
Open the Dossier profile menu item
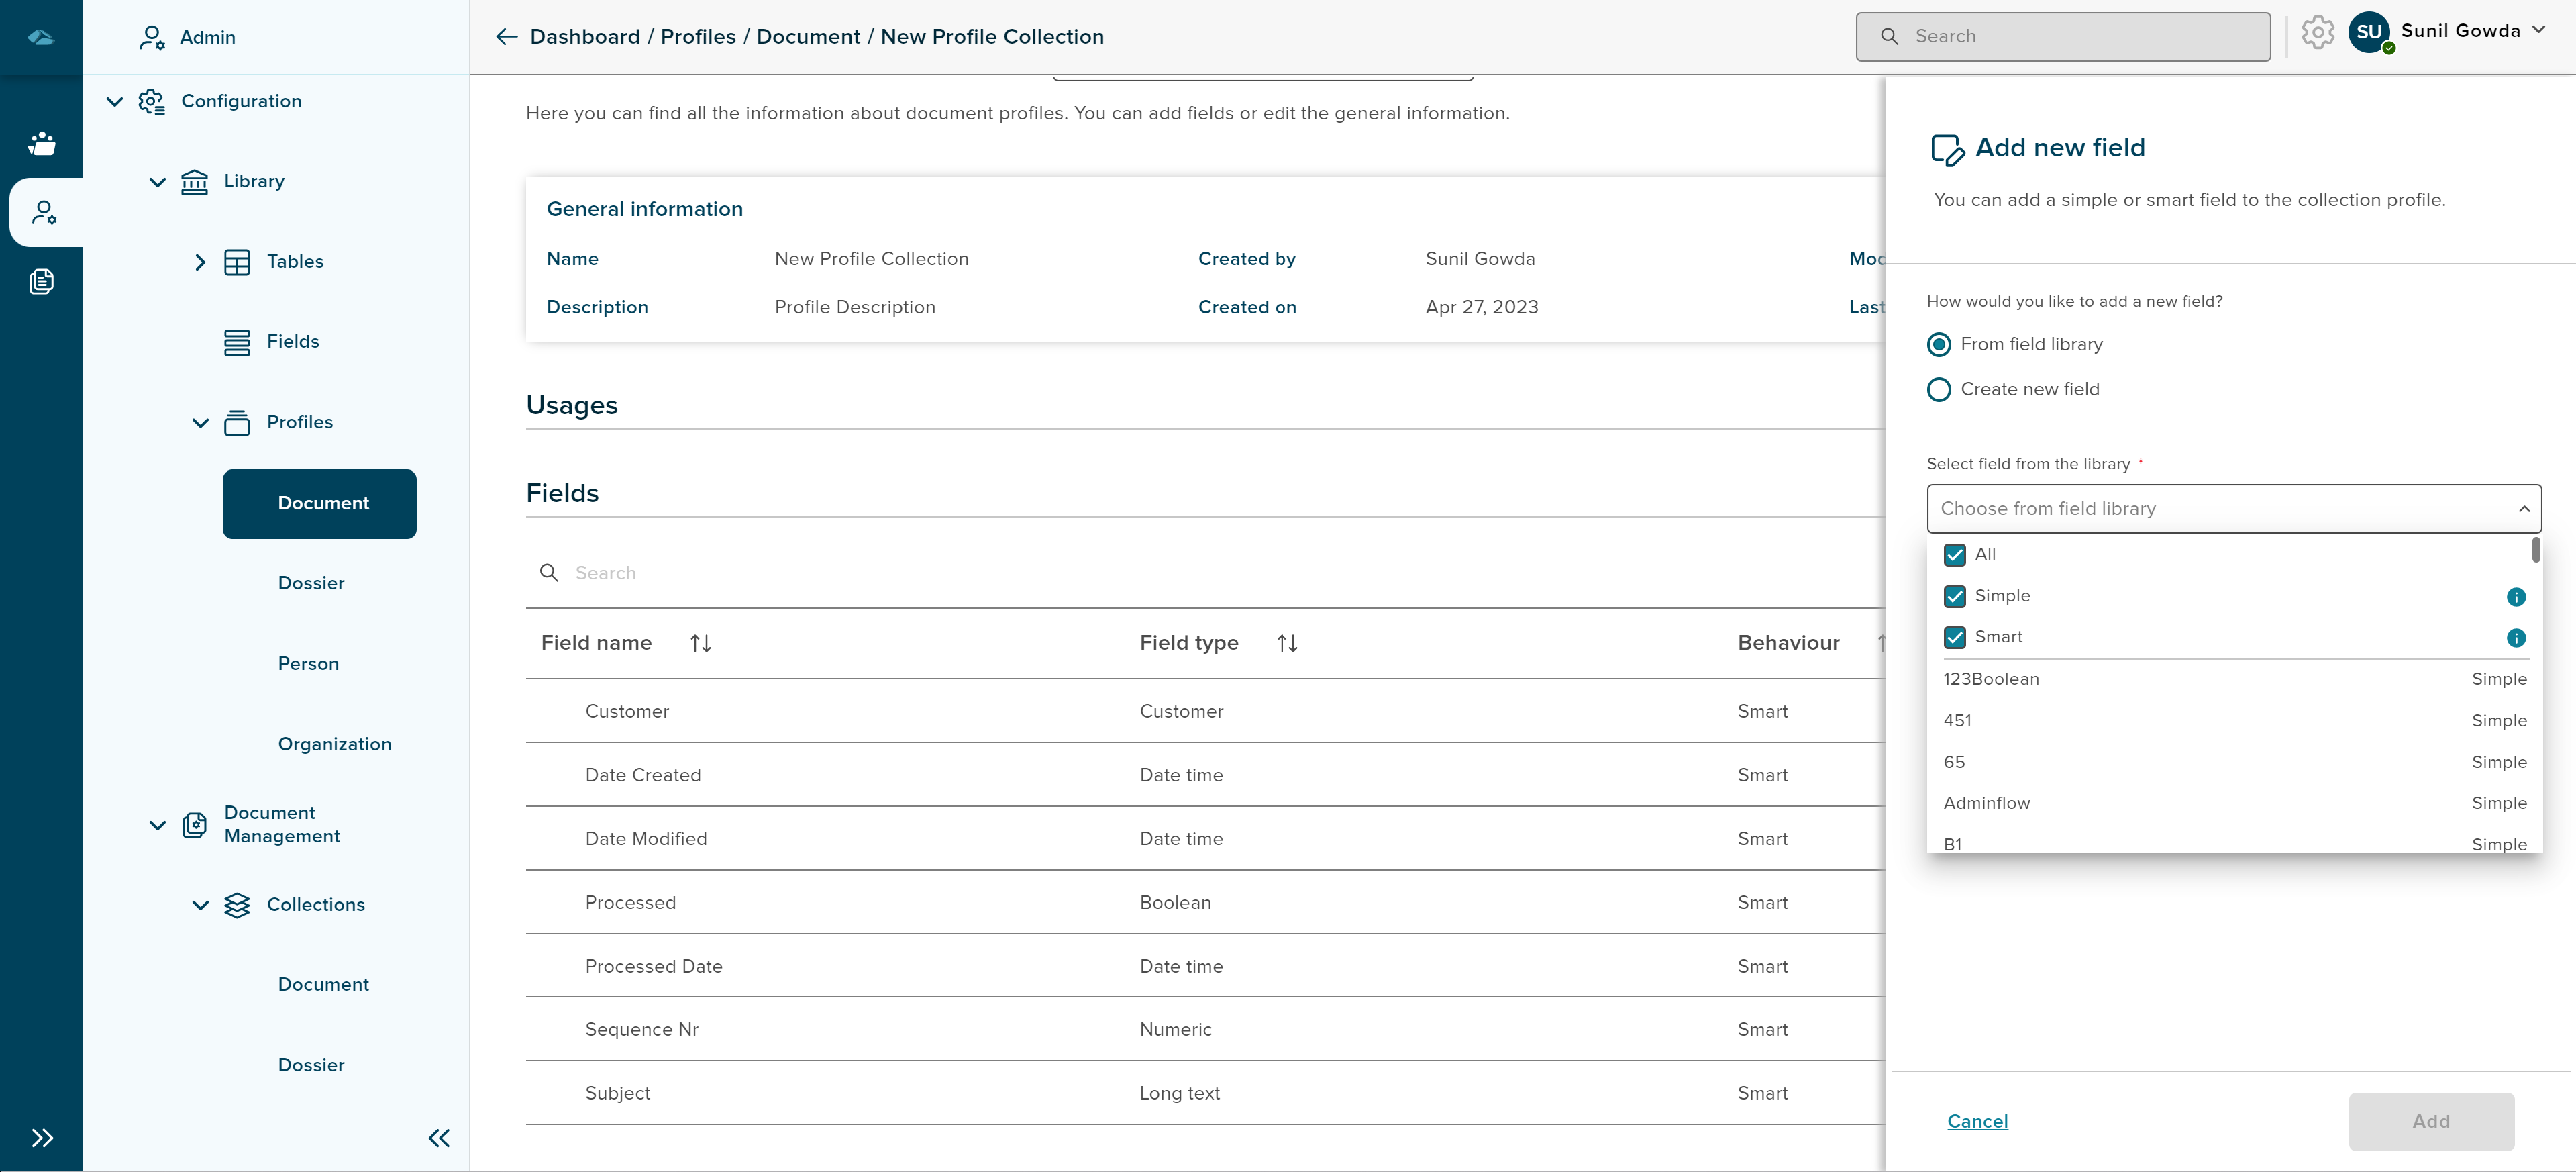(x=311, y=583)
